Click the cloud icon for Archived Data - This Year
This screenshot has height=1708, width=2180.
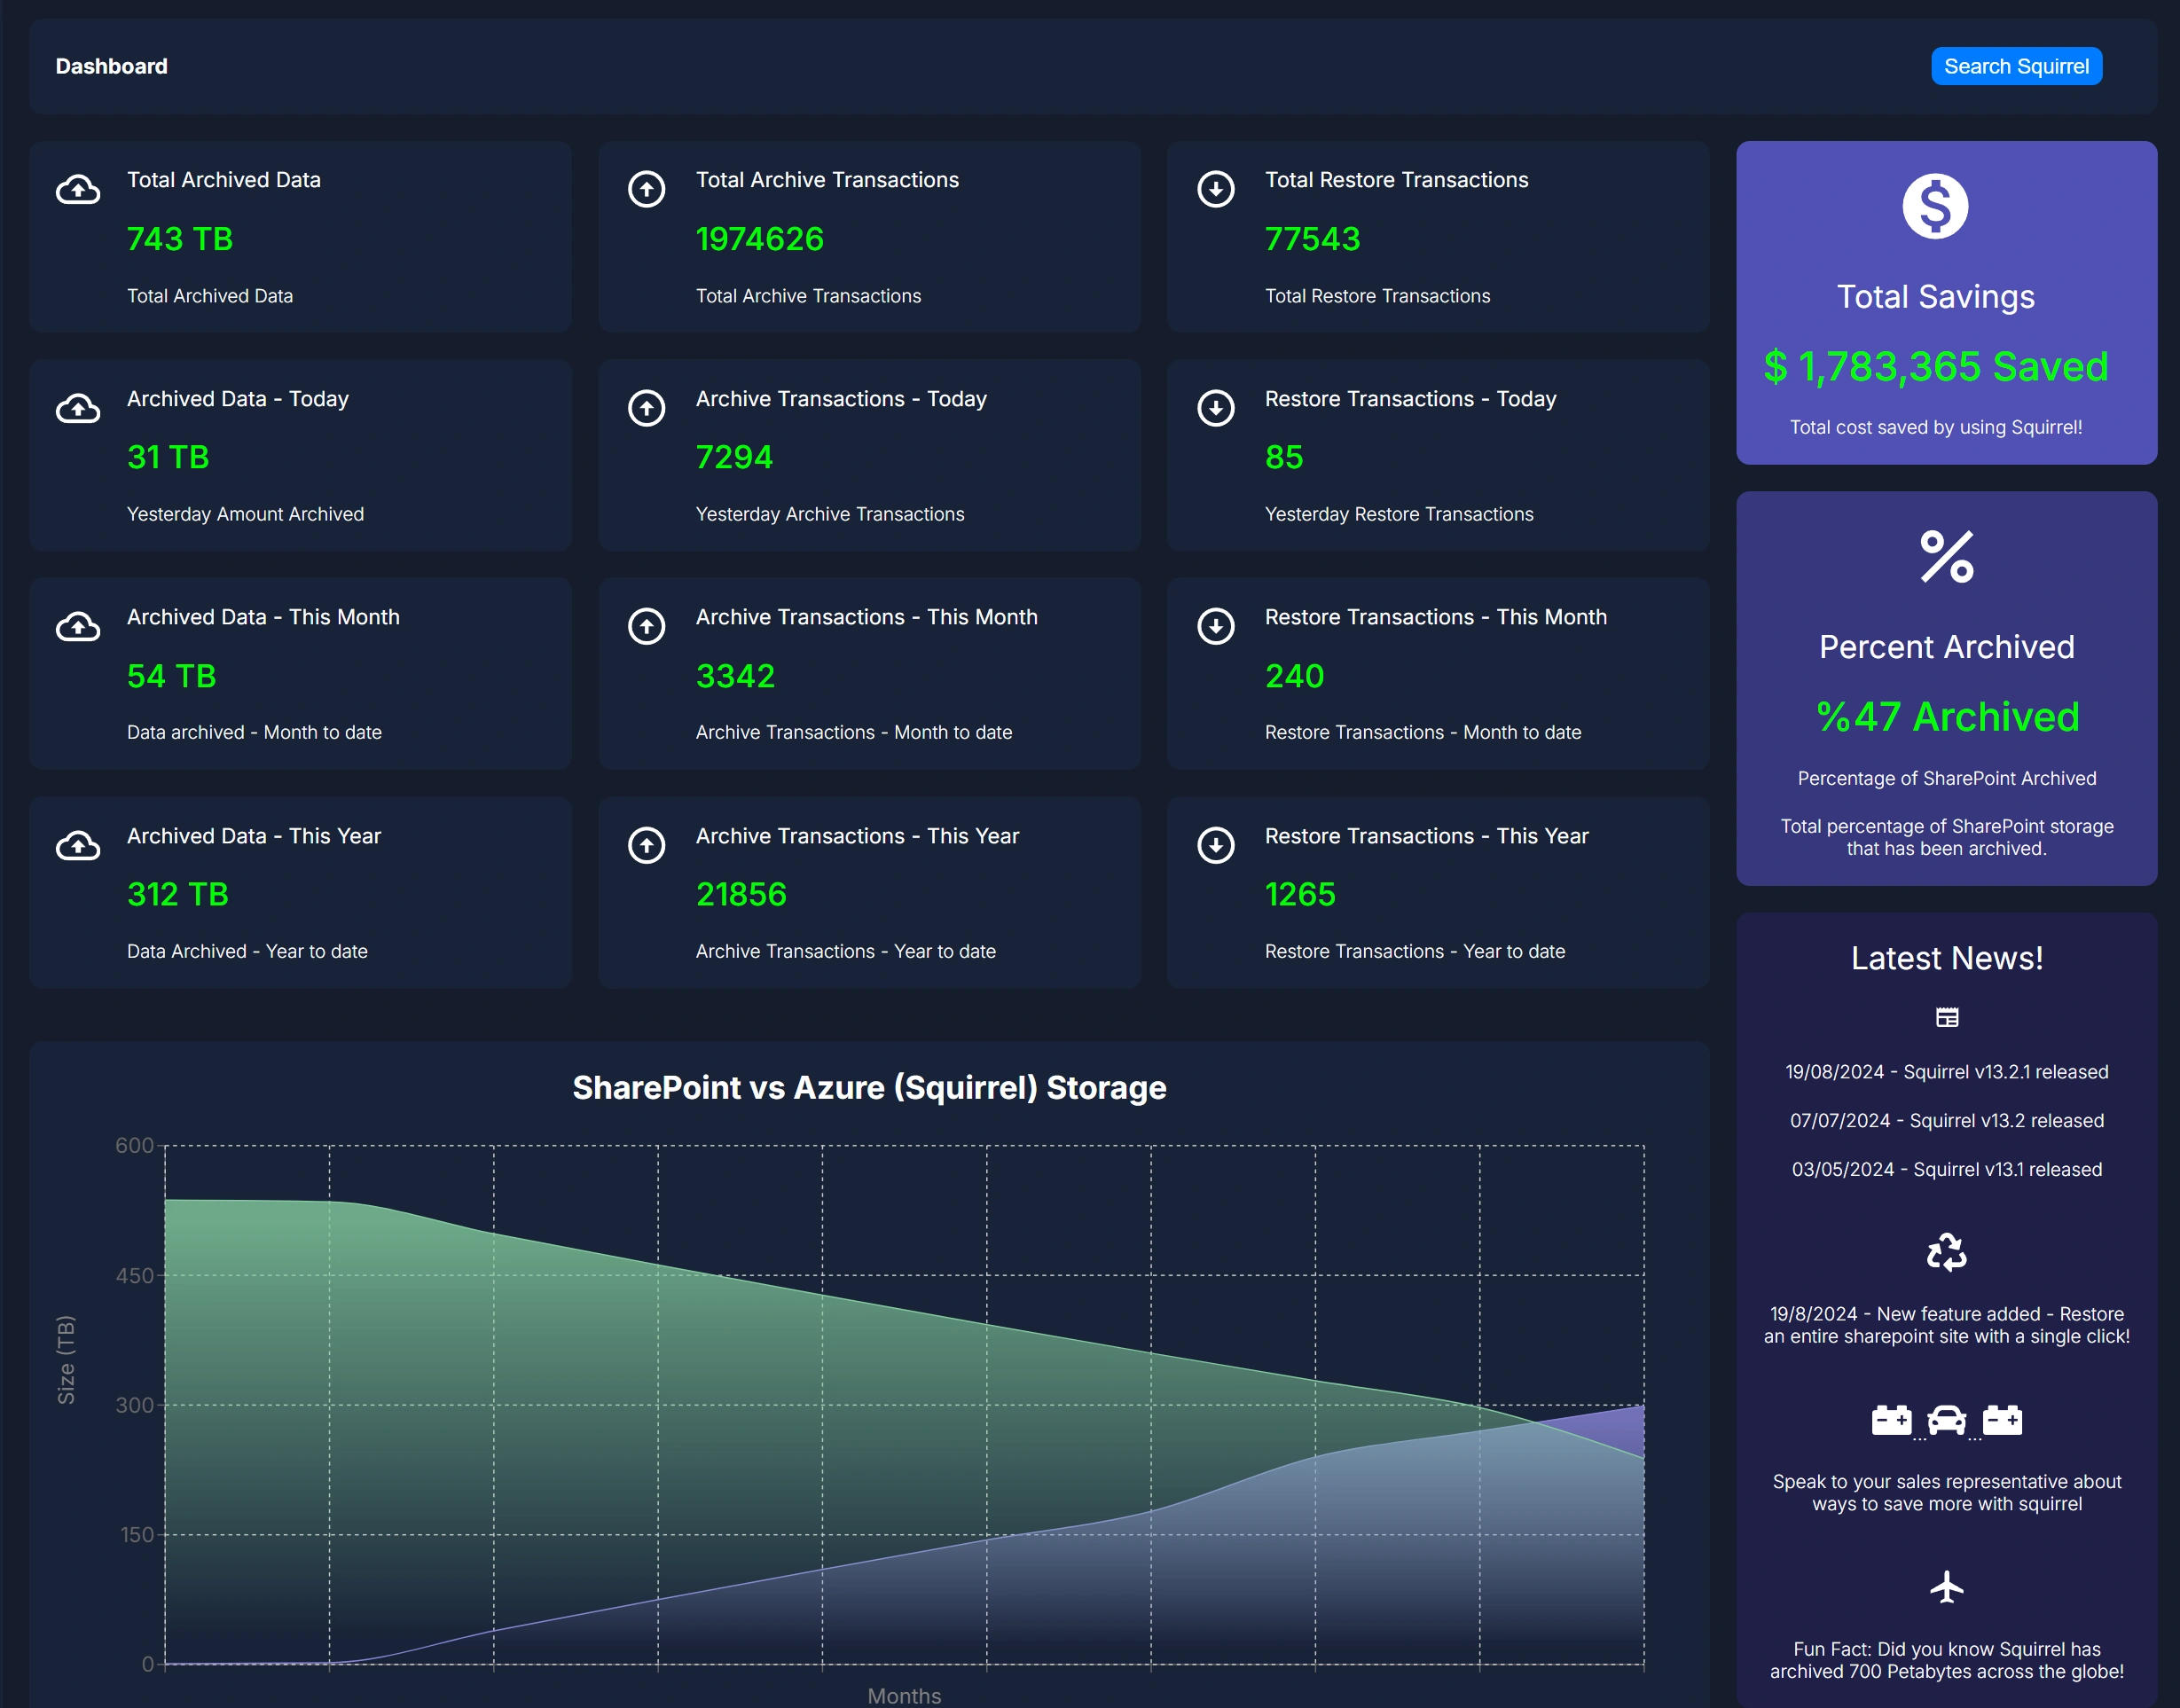tap(78, 845)
